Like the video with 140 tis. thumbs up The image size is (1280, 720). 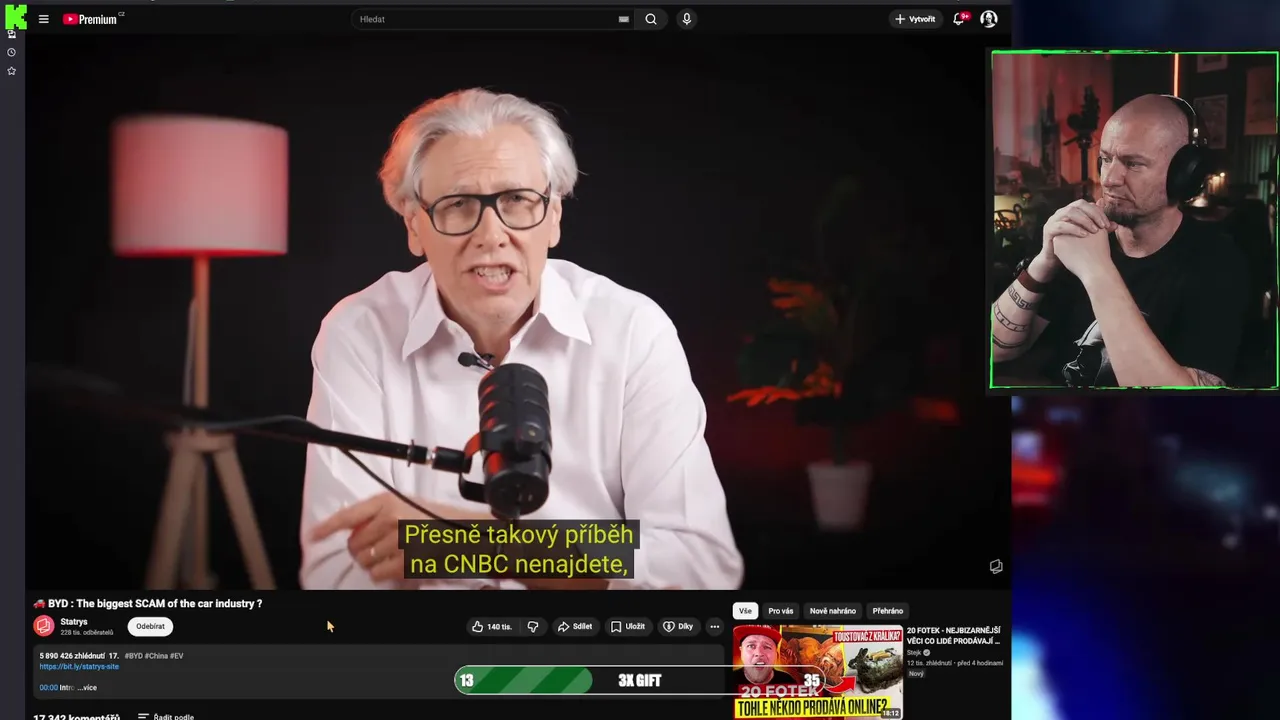[492, 627]
